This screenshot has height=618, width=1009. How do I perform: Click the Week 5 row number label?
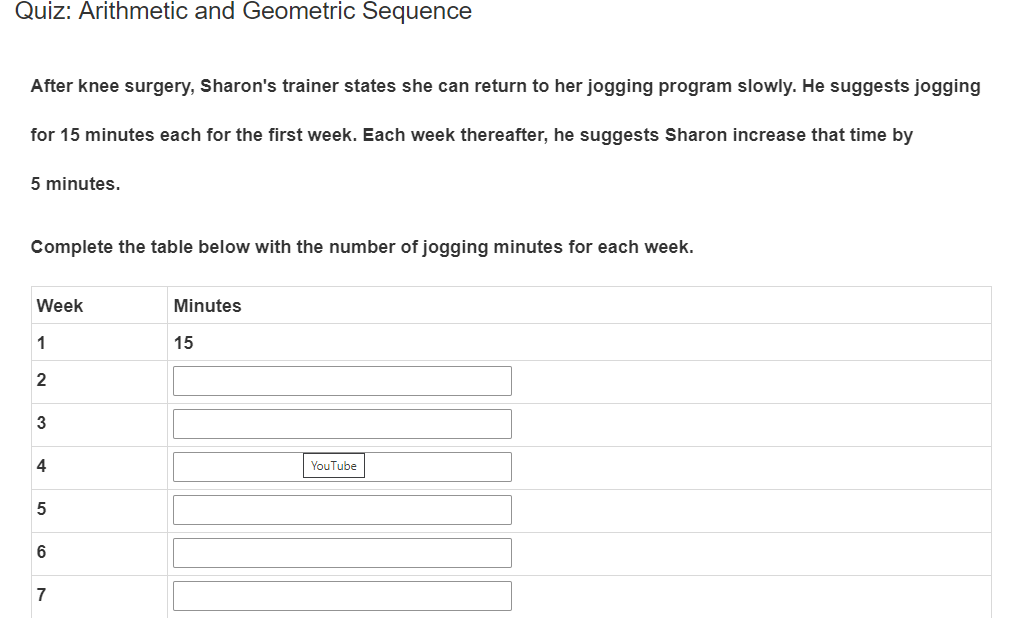41,509
